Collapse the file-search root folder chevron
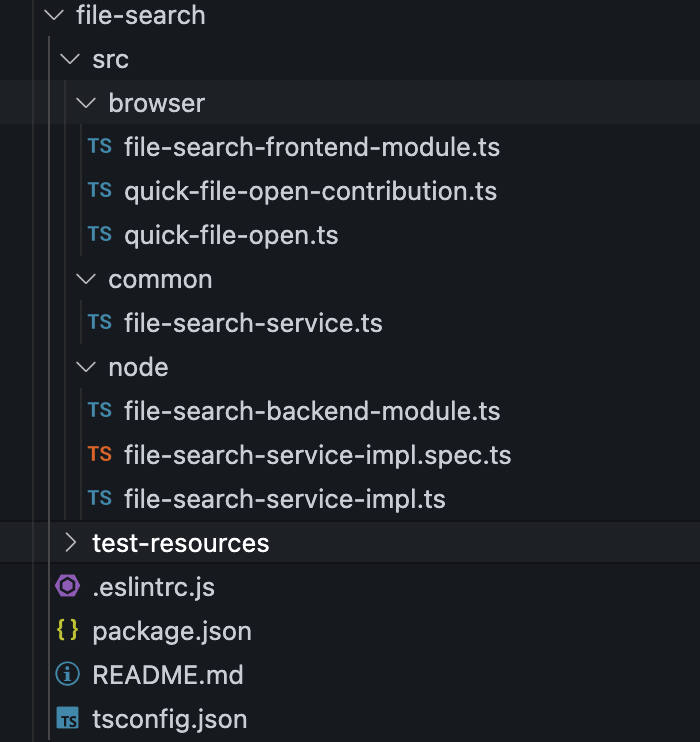The image size is (700, 742). click(53, 15)
